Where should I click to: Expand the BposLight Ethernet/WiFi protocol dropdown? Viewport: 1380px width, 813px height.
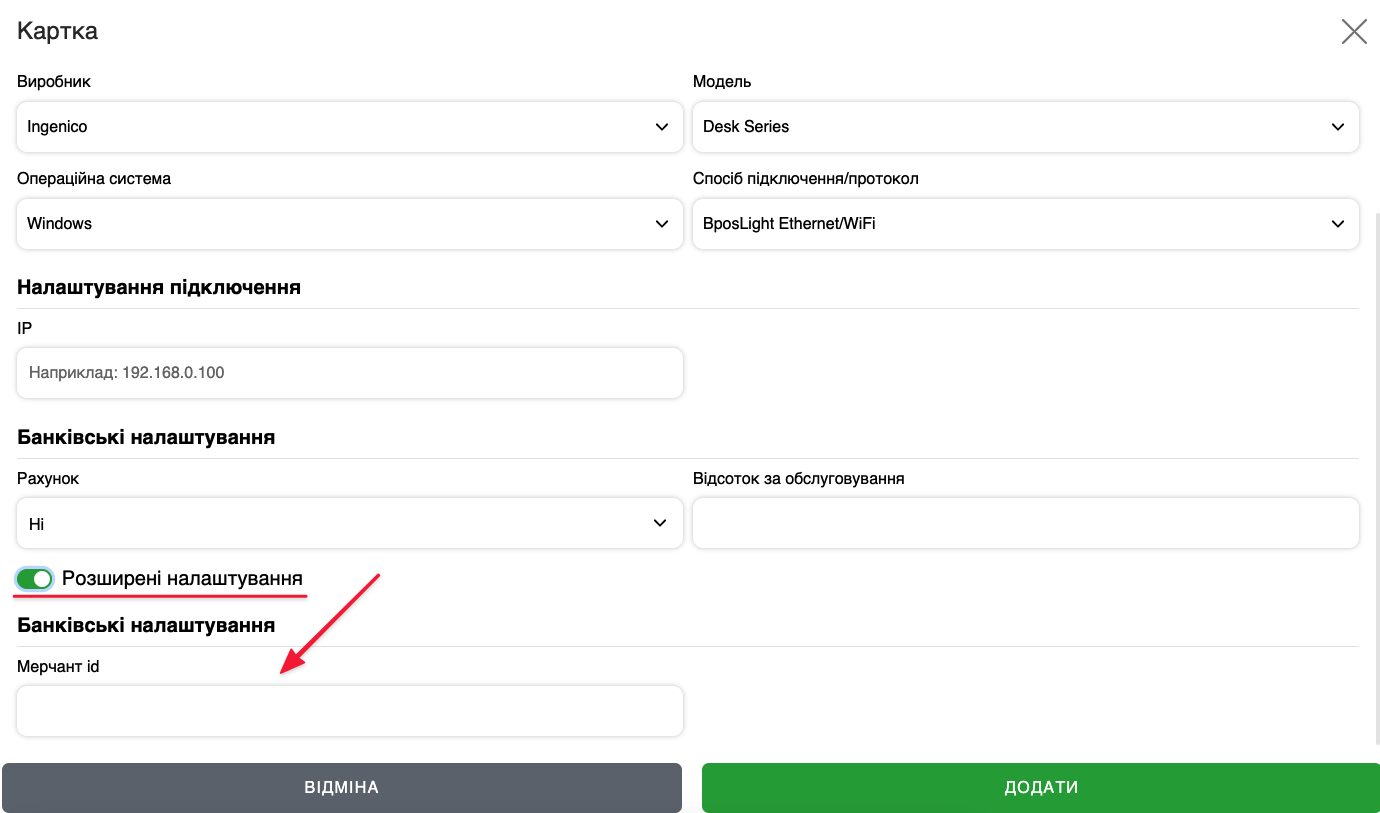pos(1025,224)
